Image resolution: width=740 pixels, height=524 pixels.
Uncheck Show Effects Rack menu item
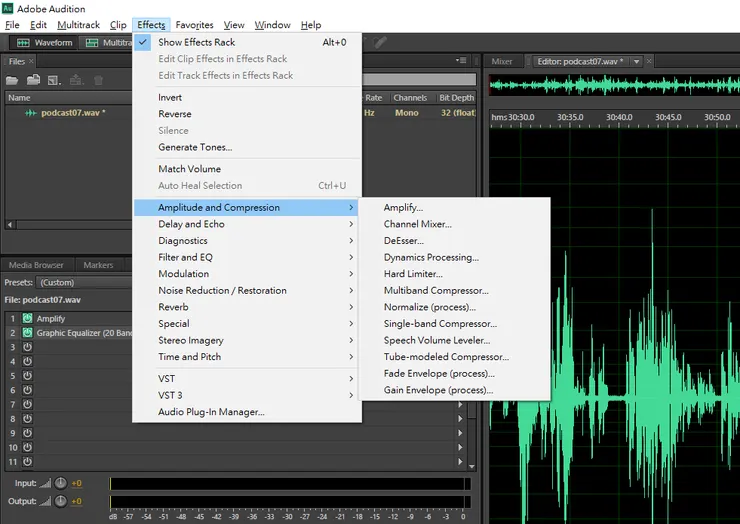point(196,42)
